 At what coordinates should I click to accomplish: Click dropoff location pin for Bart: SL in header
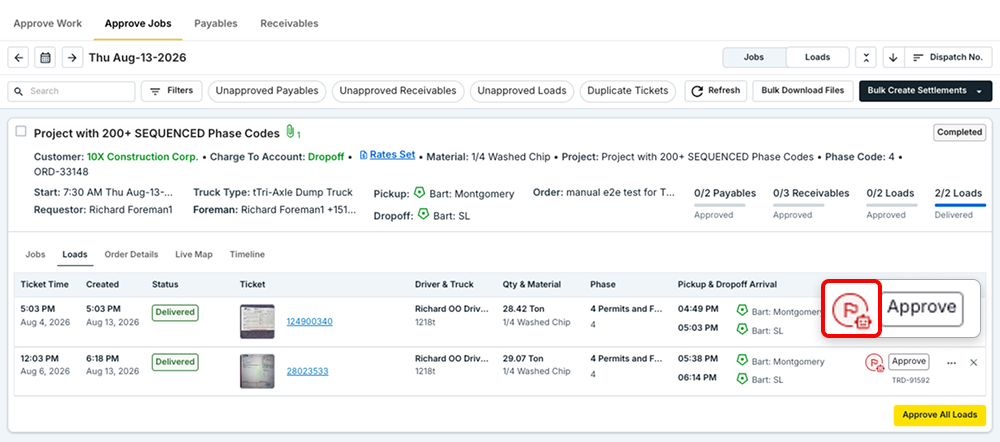pyautogui.click(x=423, y=215)
